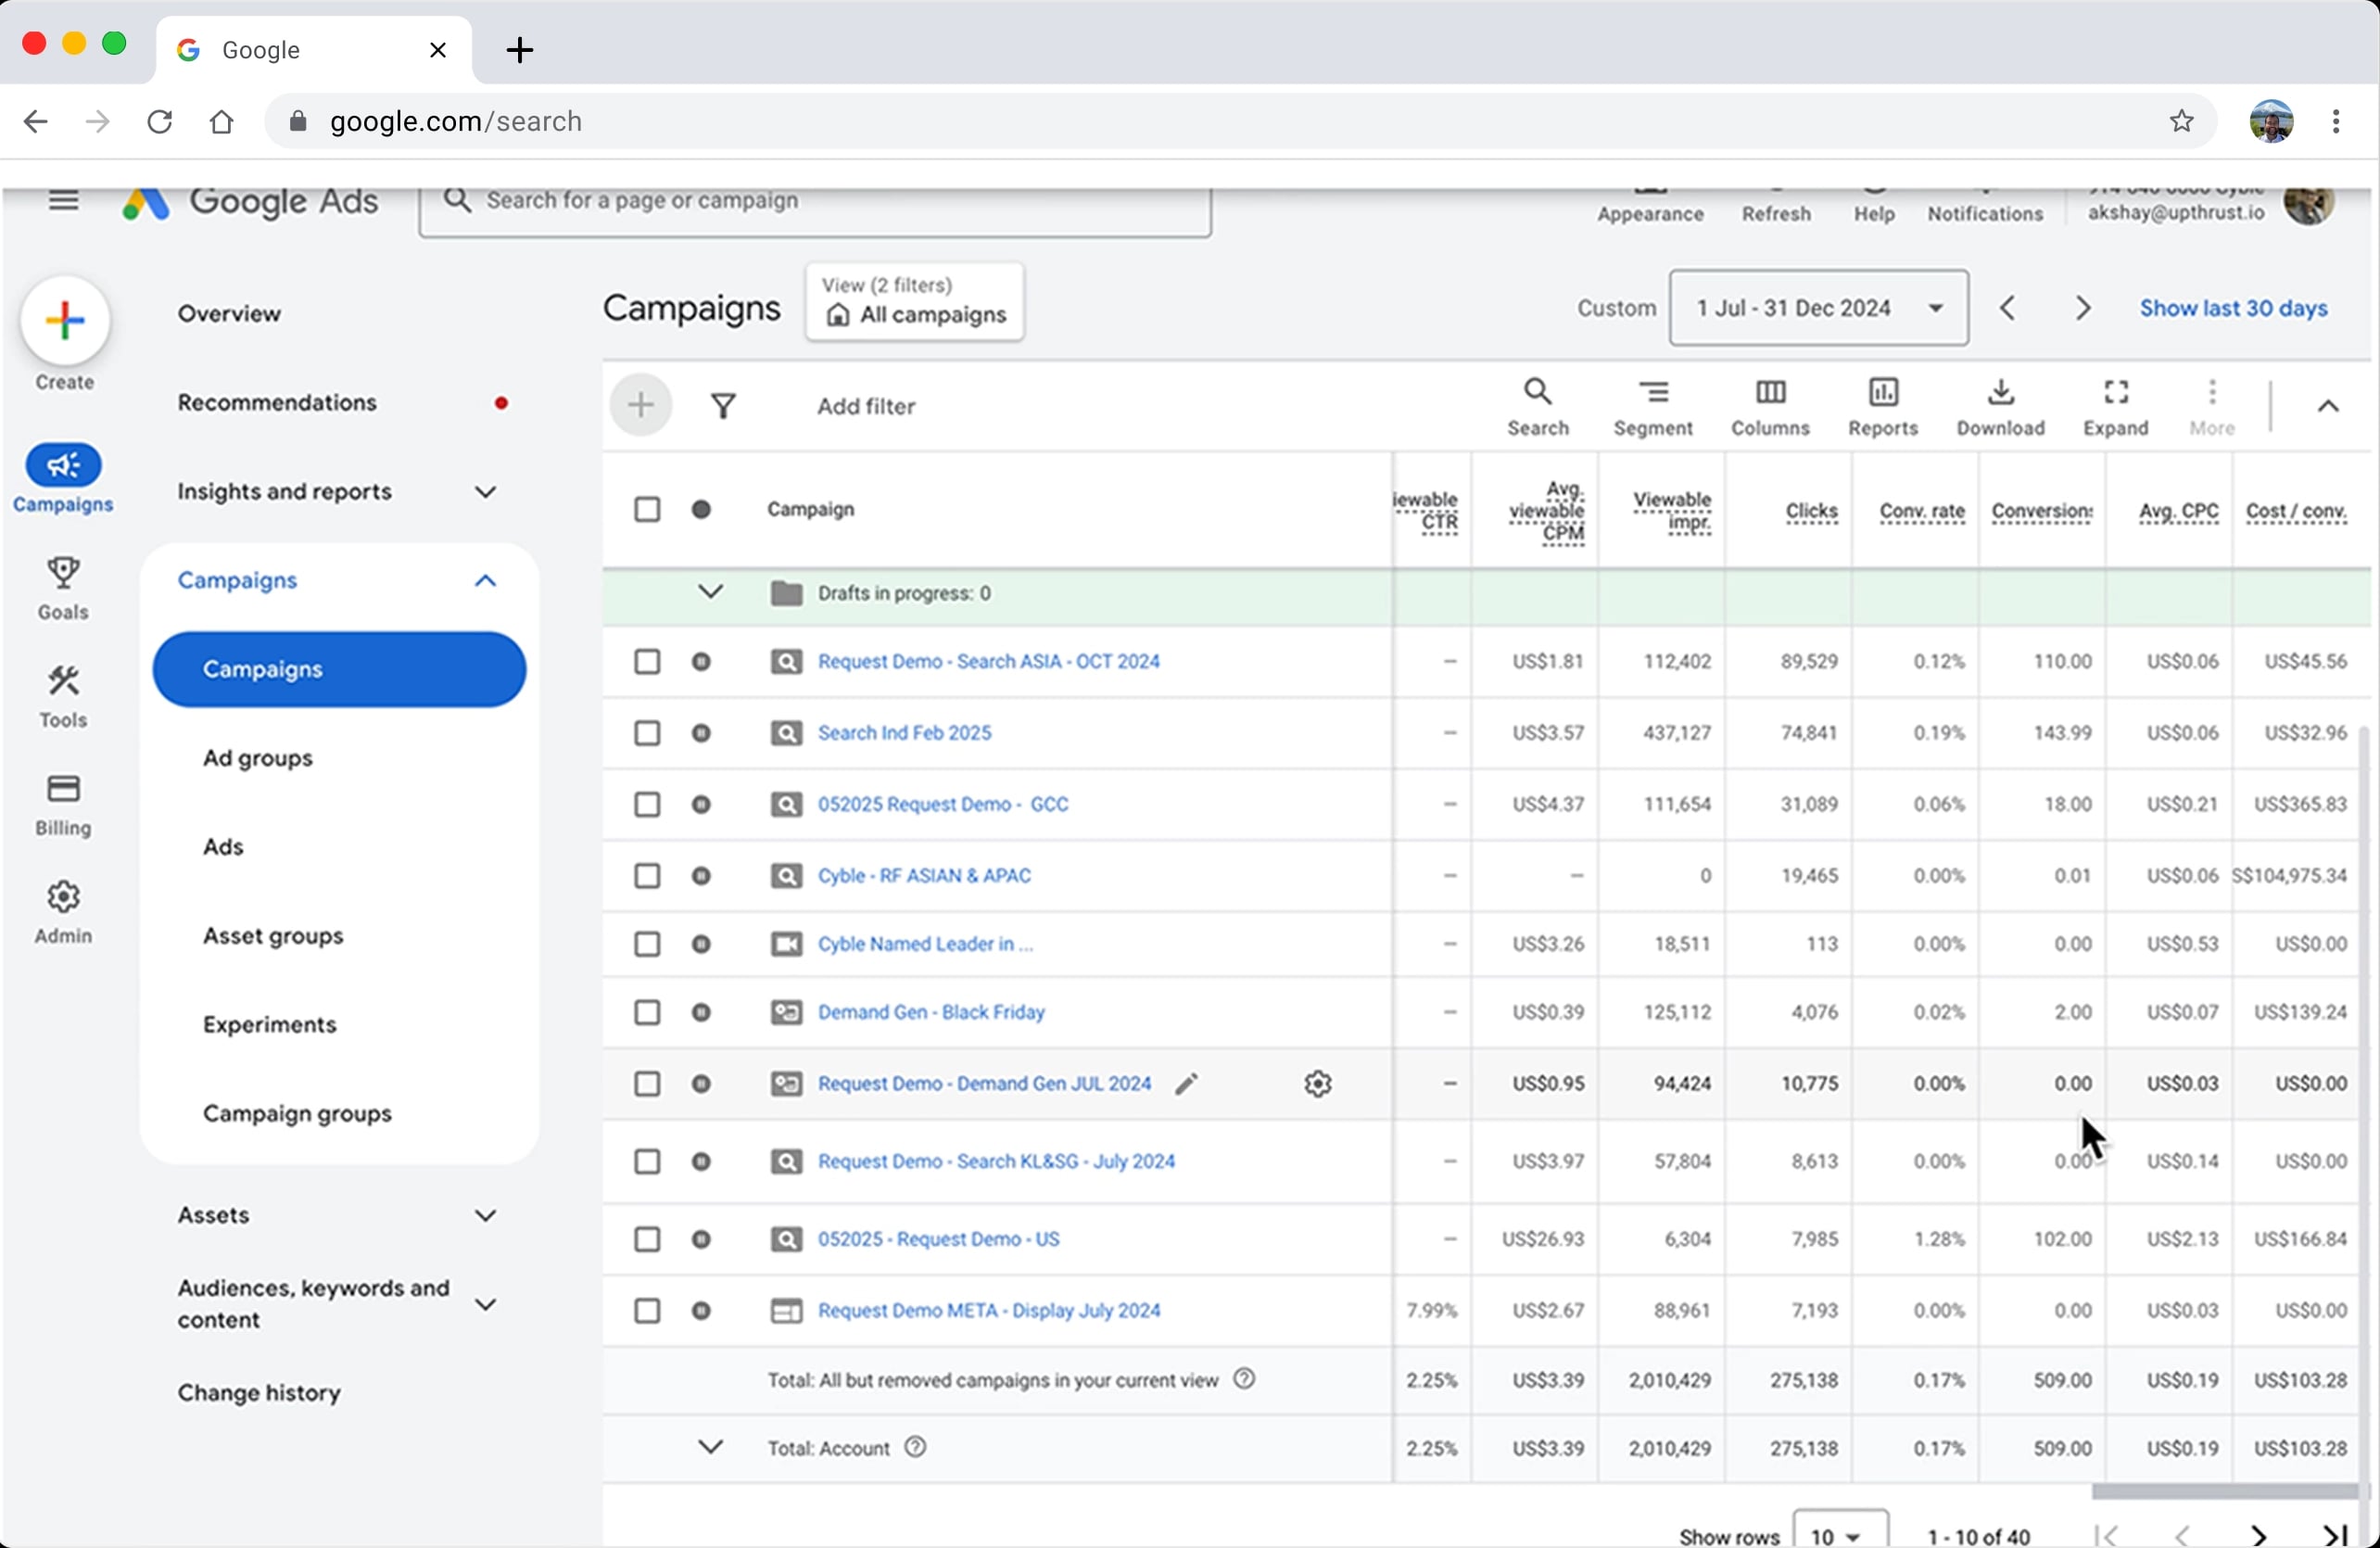Image resolution: width=2380 pixels, height=1548 pixels.
Task: Click the grey add campaign plus button
Action: 641,405
